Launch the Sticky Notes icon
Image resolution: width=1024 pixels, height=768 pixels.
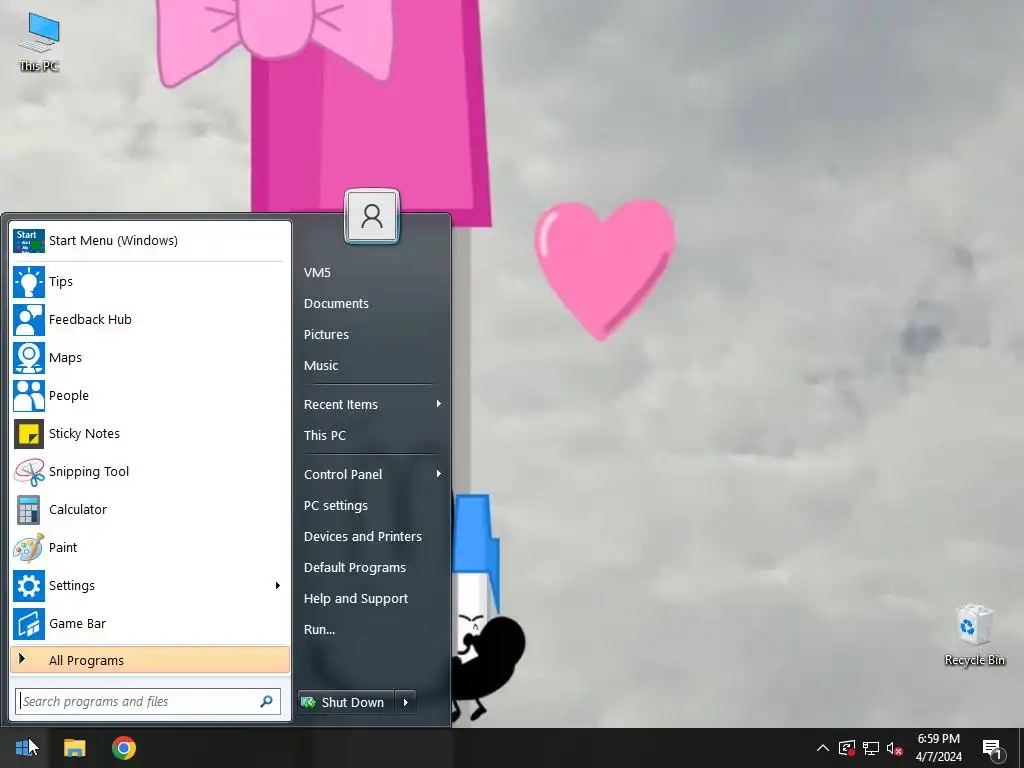pyautogui.click(x=29, y=434)
